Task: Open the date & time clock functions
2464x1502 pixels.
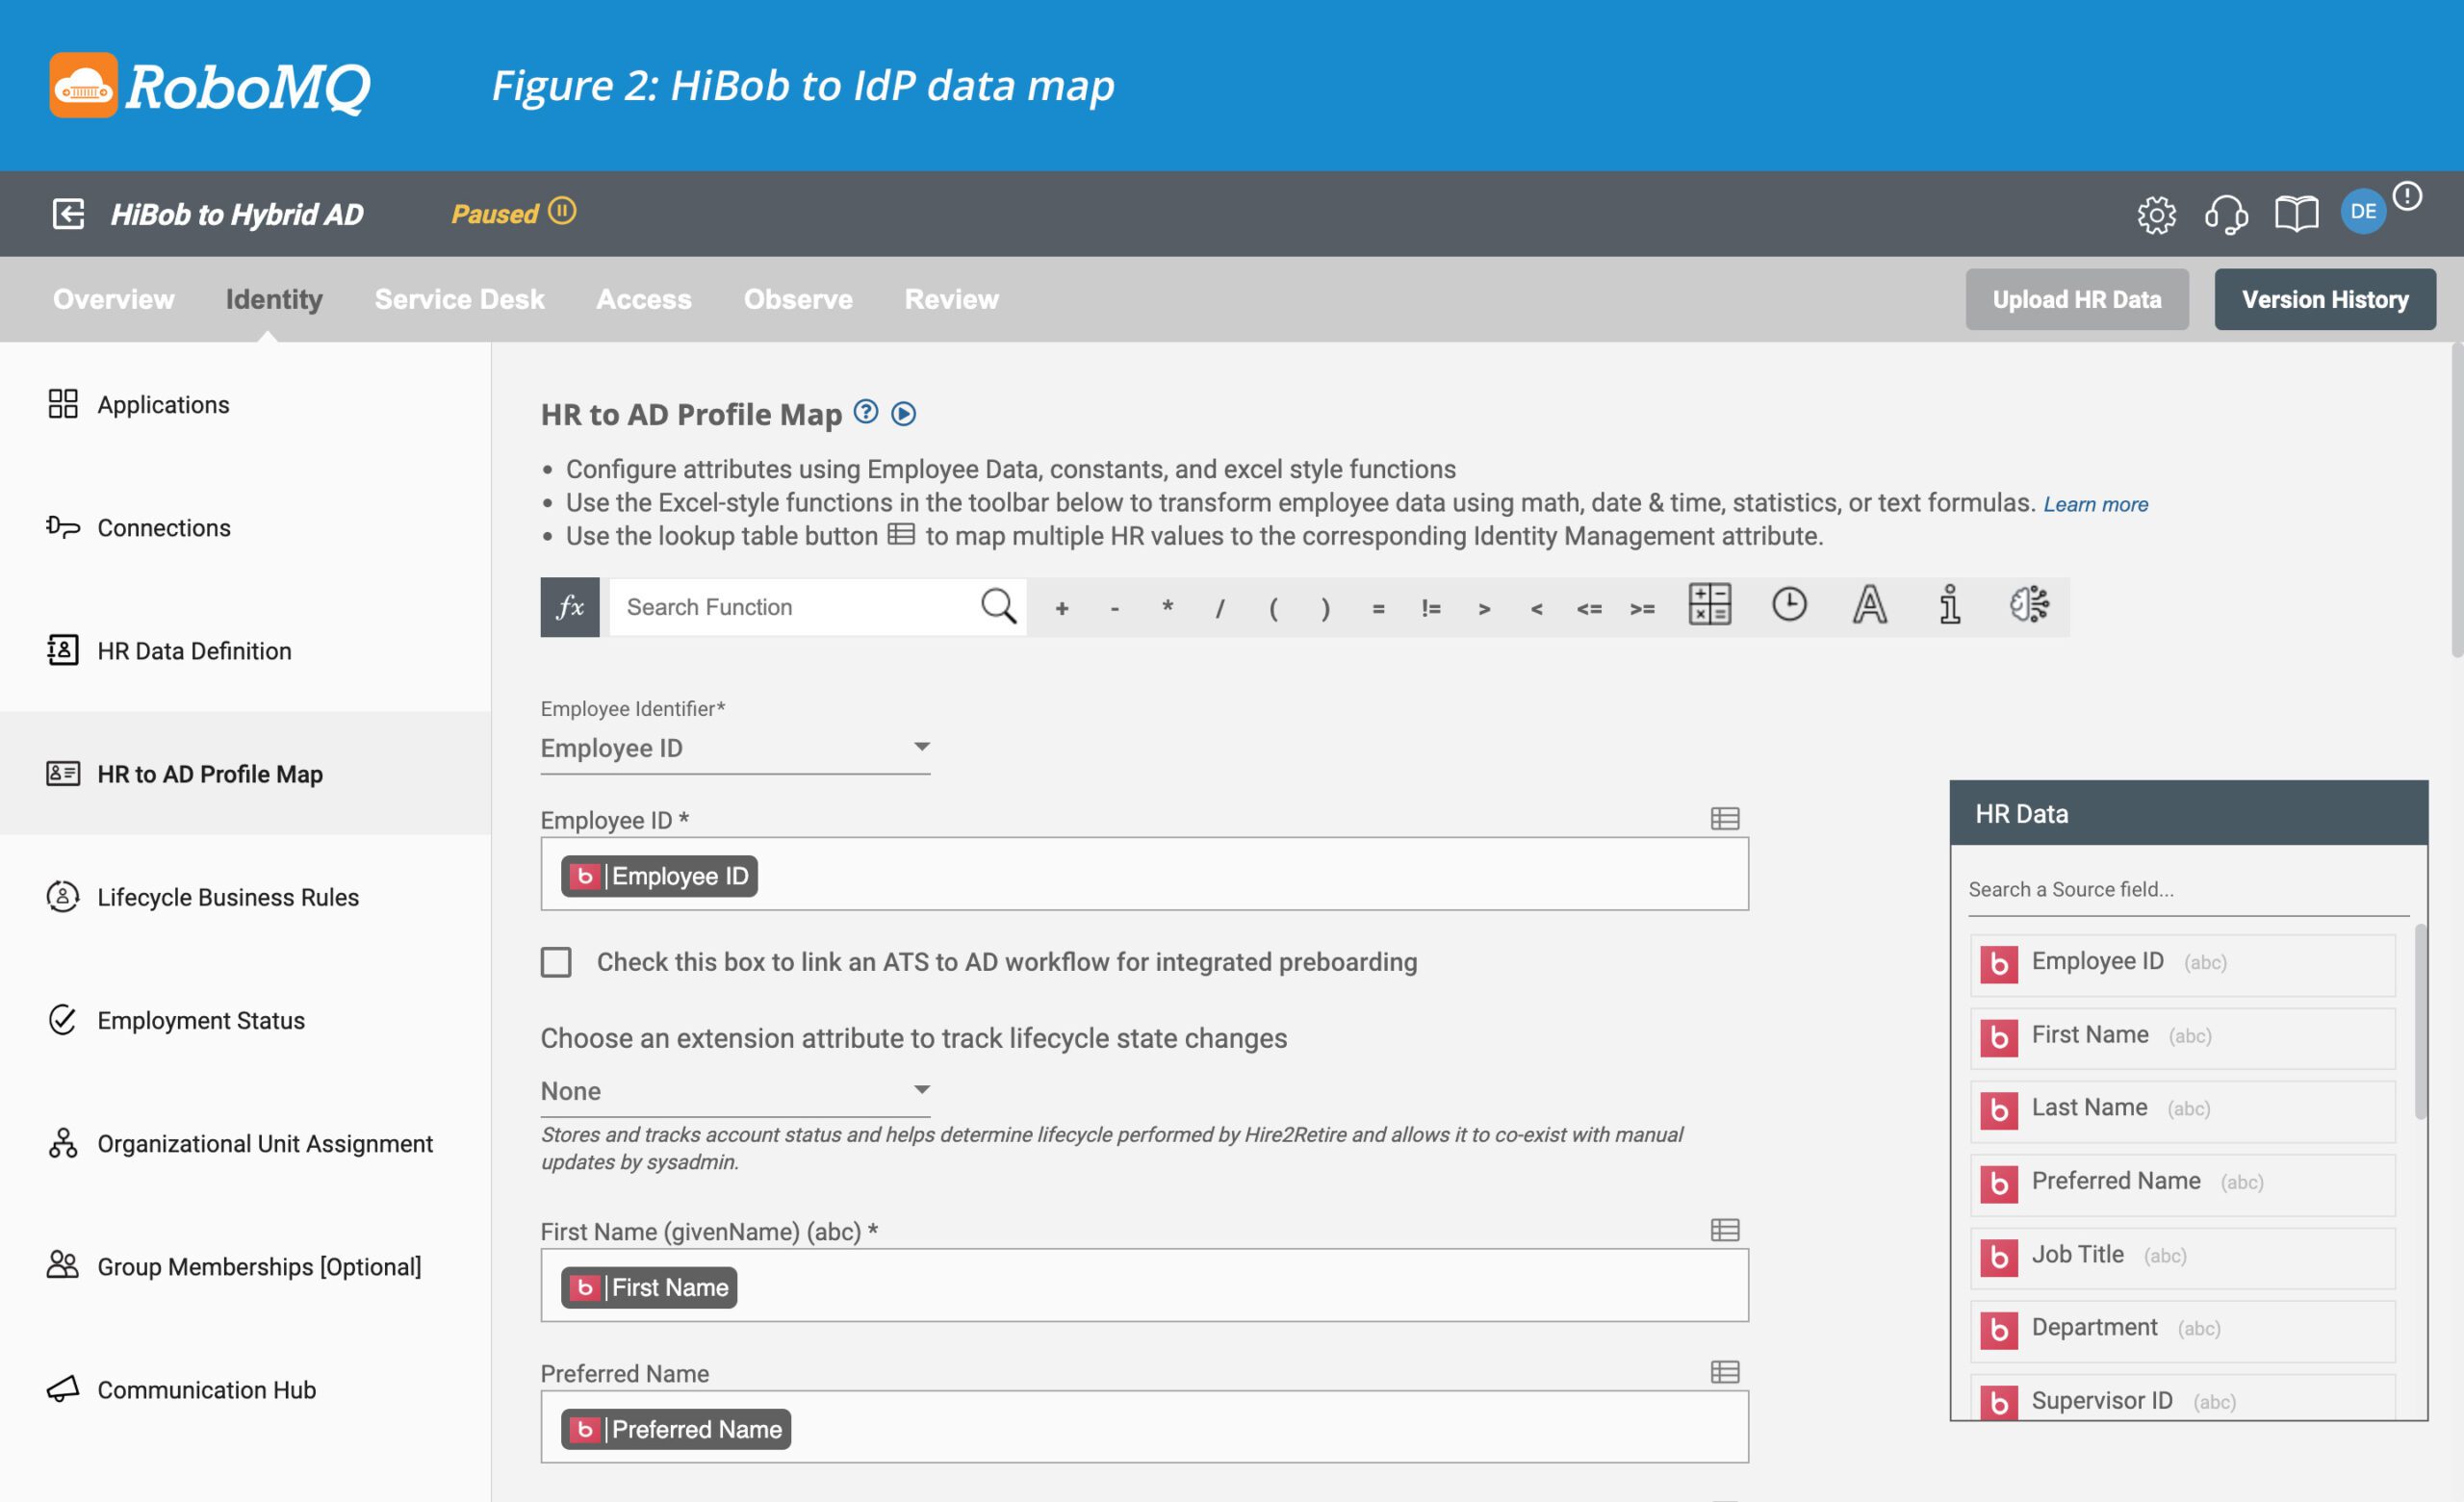Action: point(1789,605)
